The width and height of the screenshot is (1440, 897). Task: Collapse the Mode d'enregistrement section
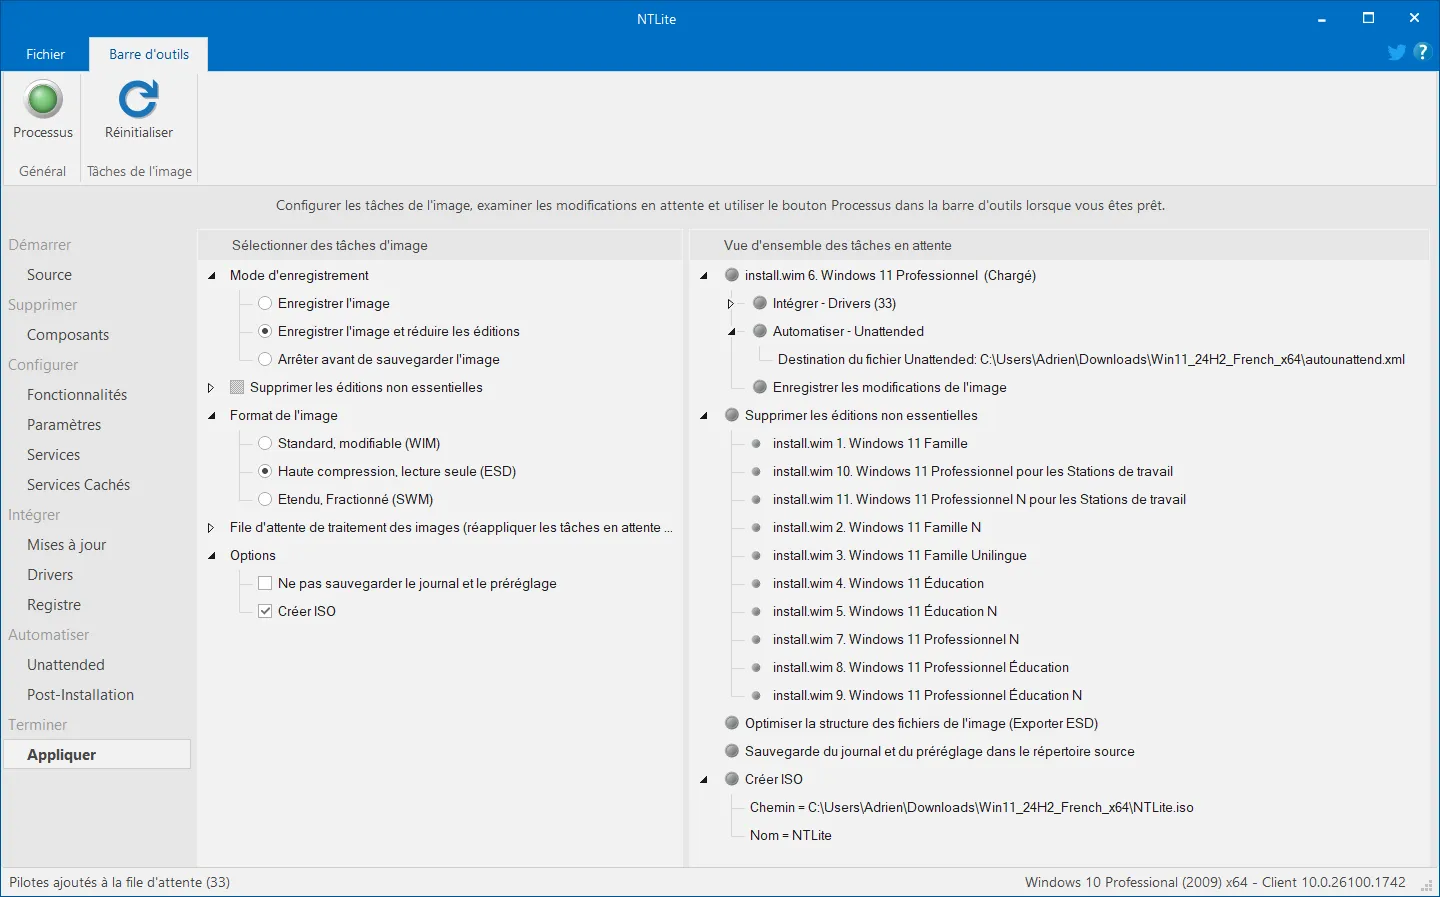211,275
